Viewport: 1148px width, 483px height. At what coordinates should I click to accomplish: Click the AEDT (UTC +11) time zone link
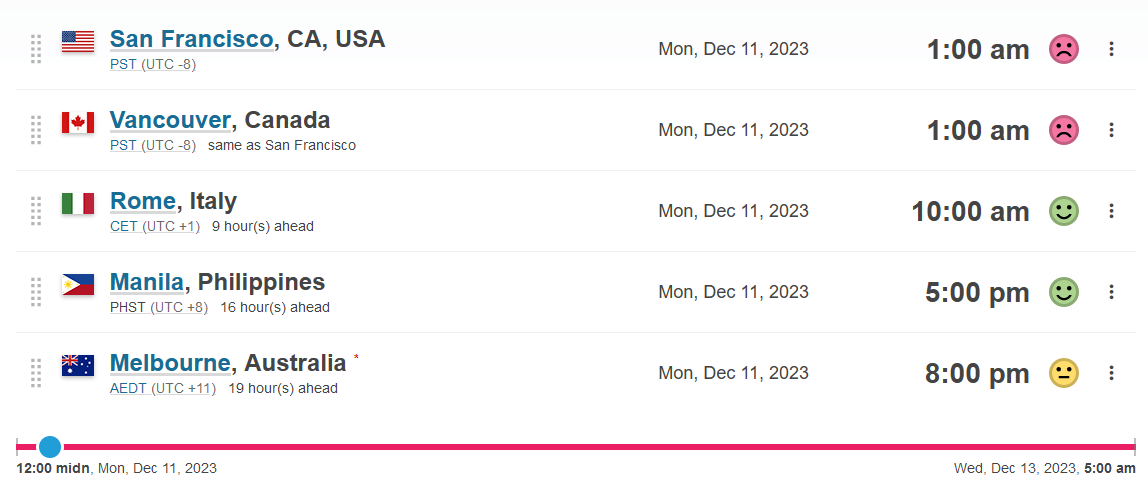pos(163,388)
